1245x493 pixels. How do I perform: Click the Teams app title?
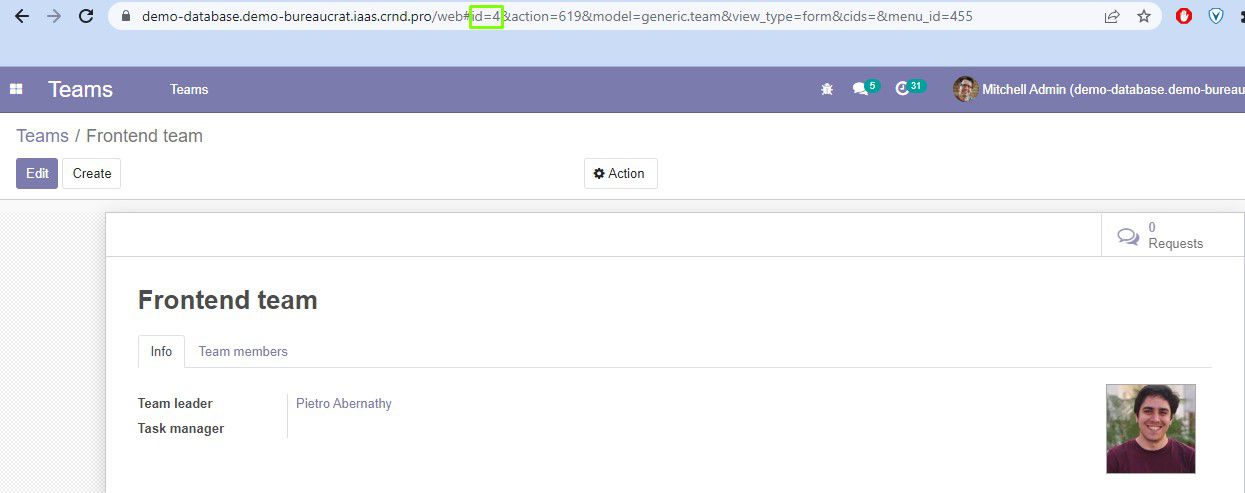click(80, 89)
